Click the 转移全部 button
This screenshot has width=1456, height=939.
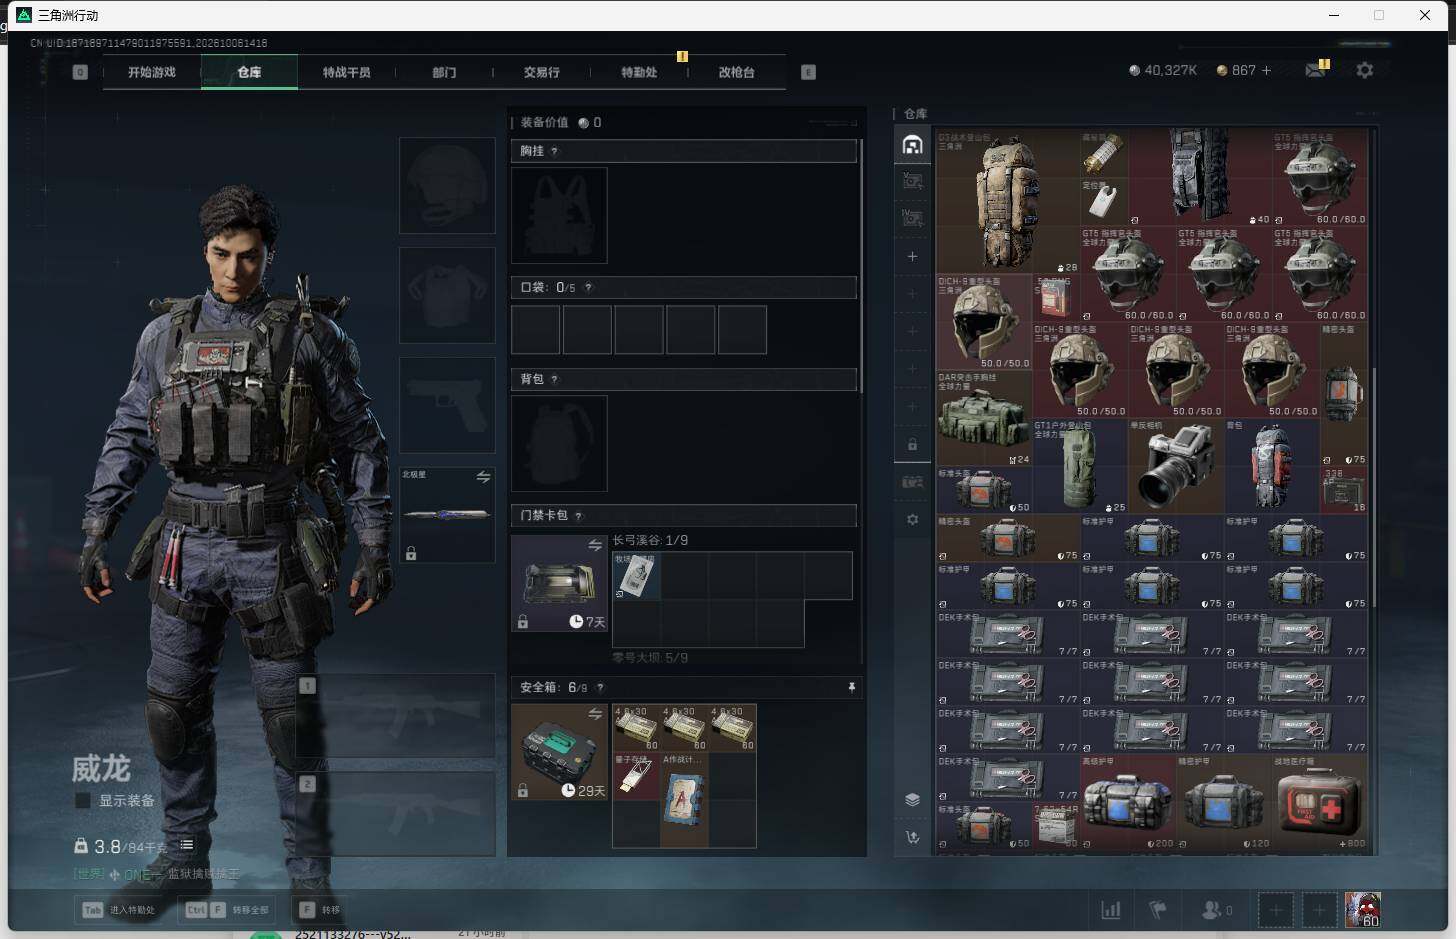pos(227,910)
